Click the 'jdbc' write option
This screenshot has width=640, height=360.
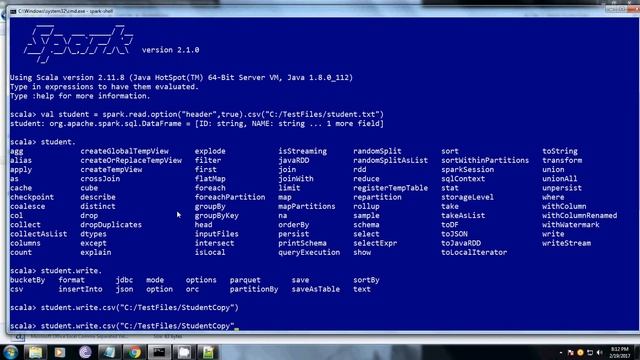(124, 280)
